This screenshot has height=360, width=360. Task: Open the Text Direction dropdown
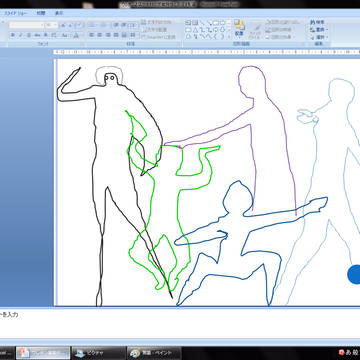(157, 22)
